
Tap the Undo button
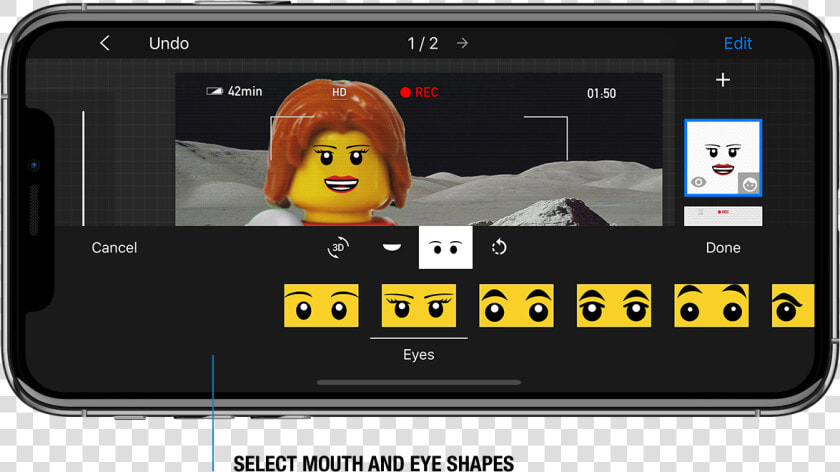point(169,43)
